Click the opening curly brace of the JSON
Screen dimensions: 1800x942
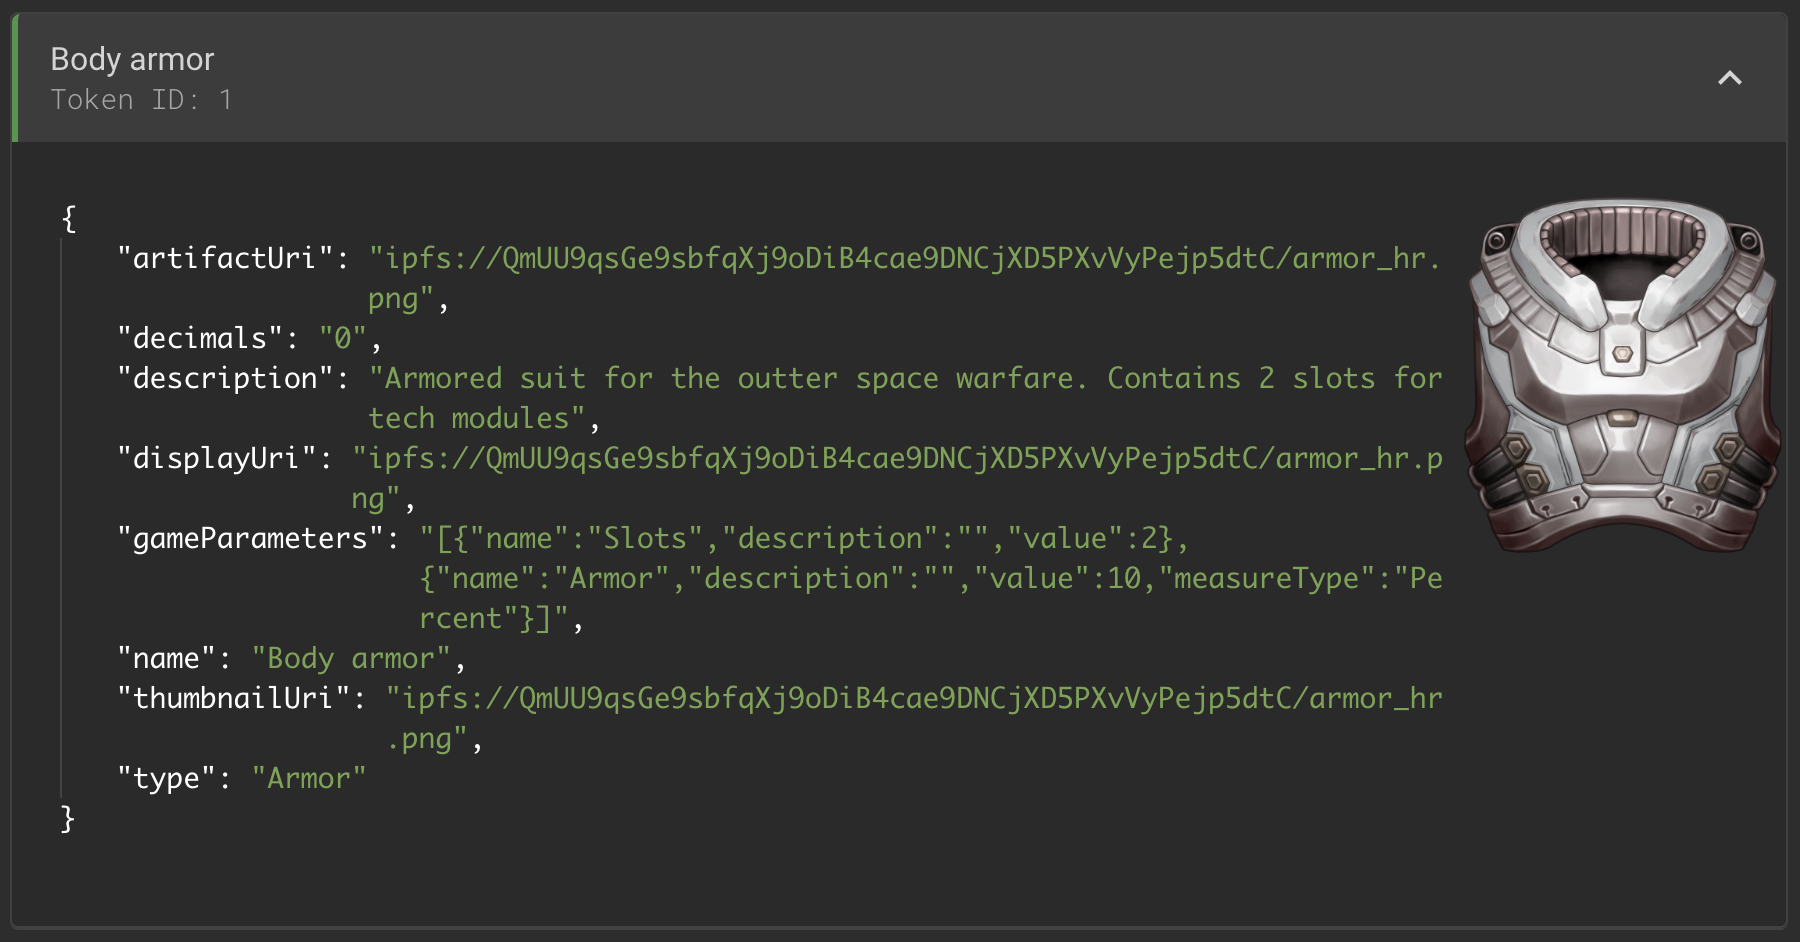pyautogui.click(x=68, y=218)
